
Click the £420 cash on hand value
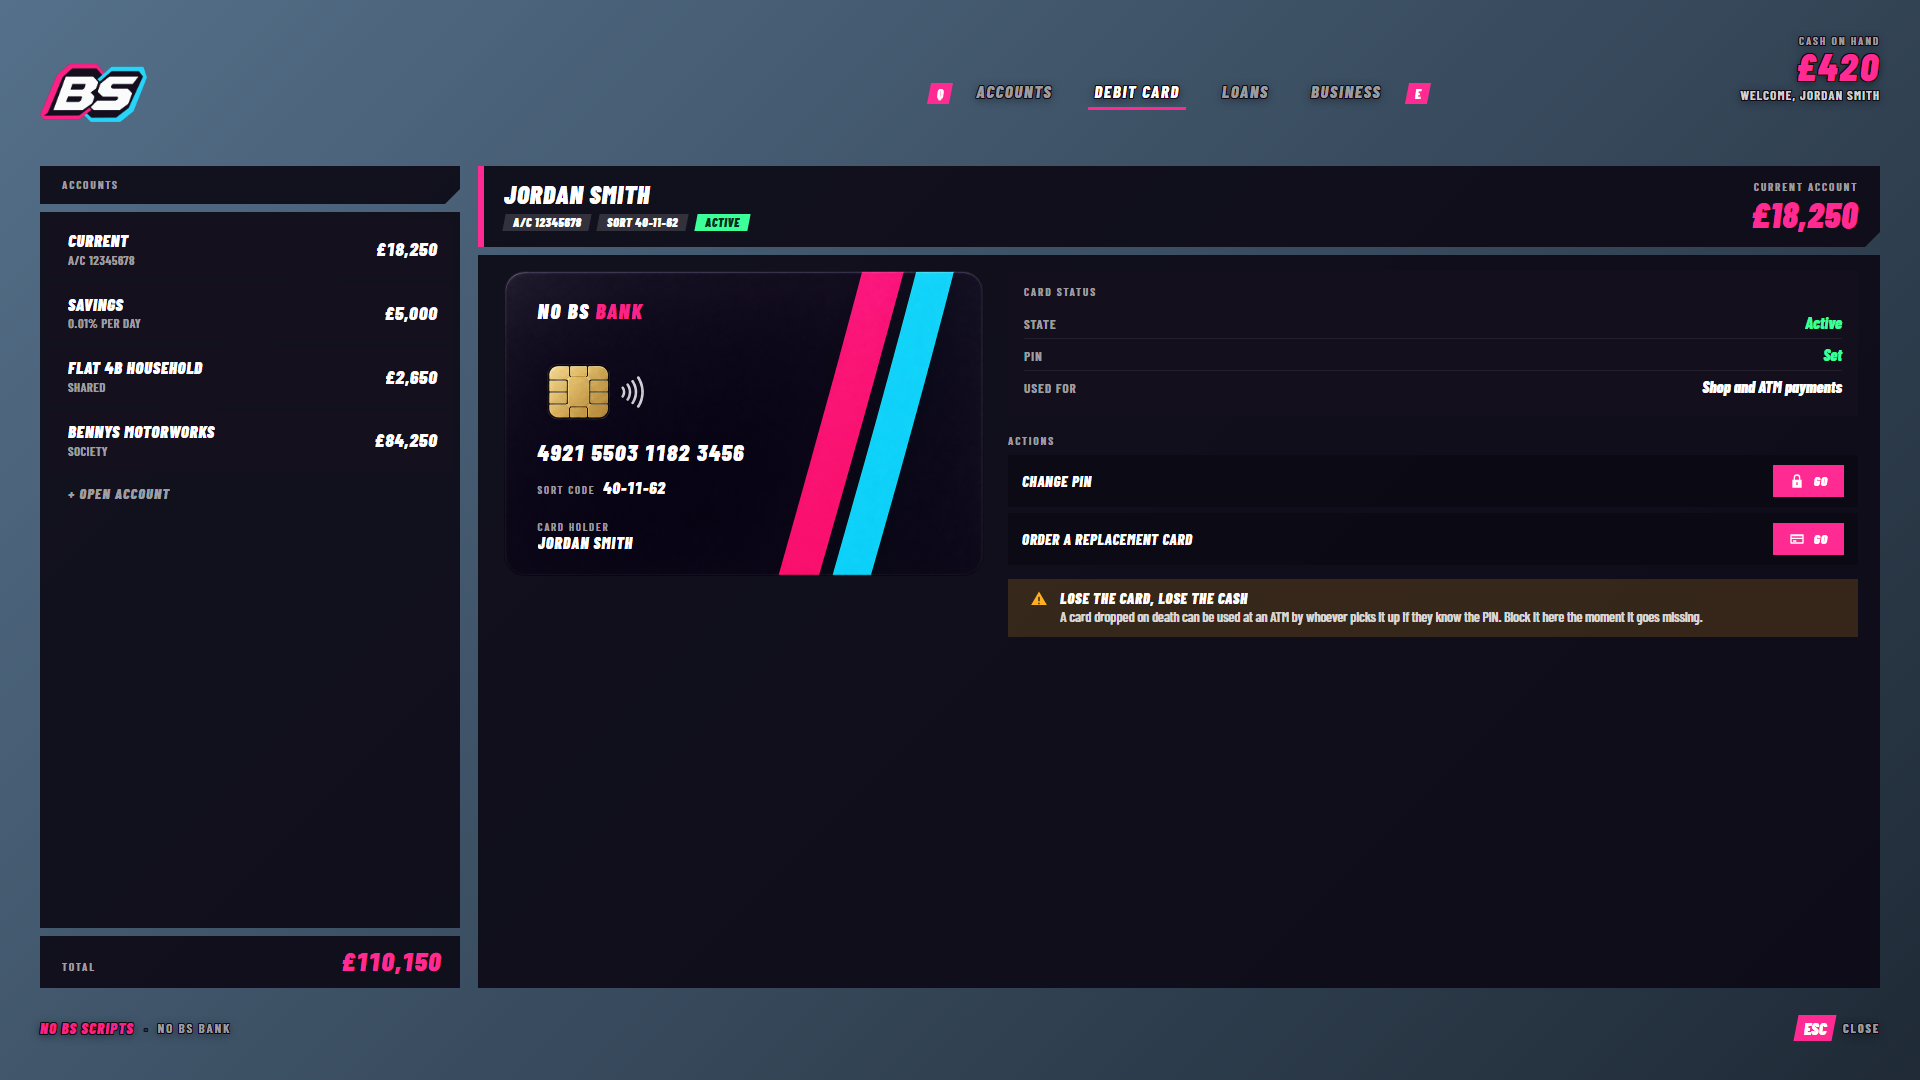[1838, 68]
